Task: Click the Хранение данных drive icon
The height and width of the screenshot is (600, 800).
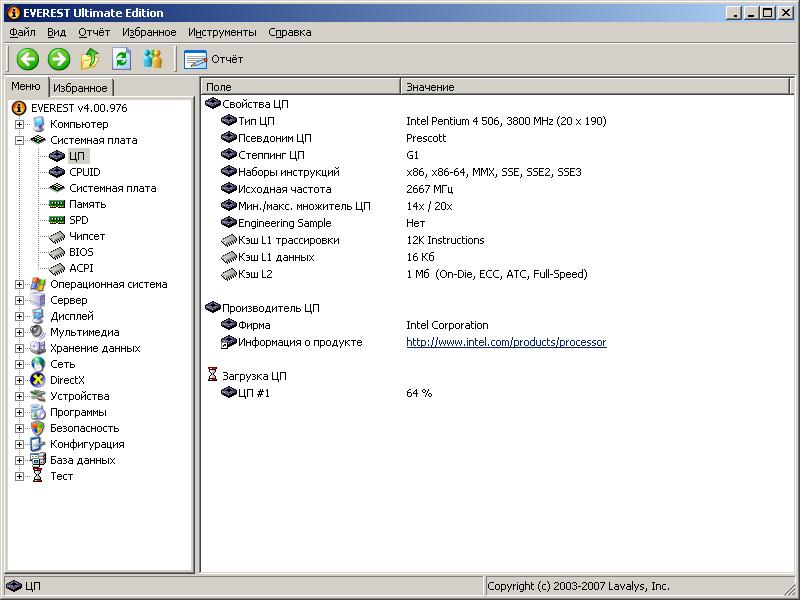Action: tap(38, 348)
